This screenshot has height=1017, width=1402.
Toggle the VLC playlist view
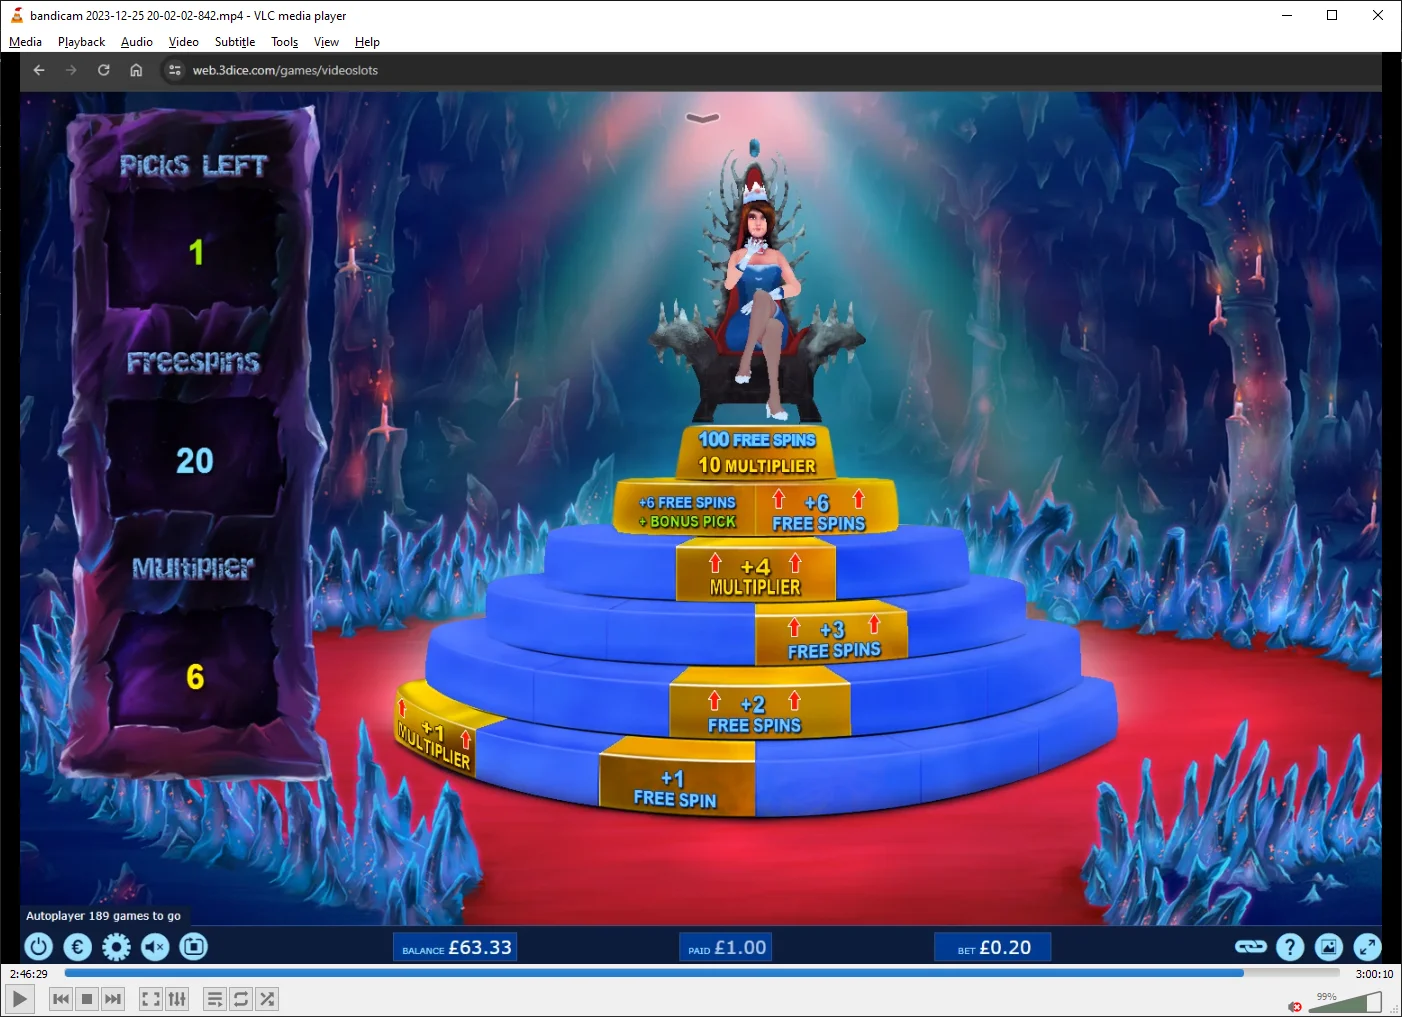click(214, 999)
